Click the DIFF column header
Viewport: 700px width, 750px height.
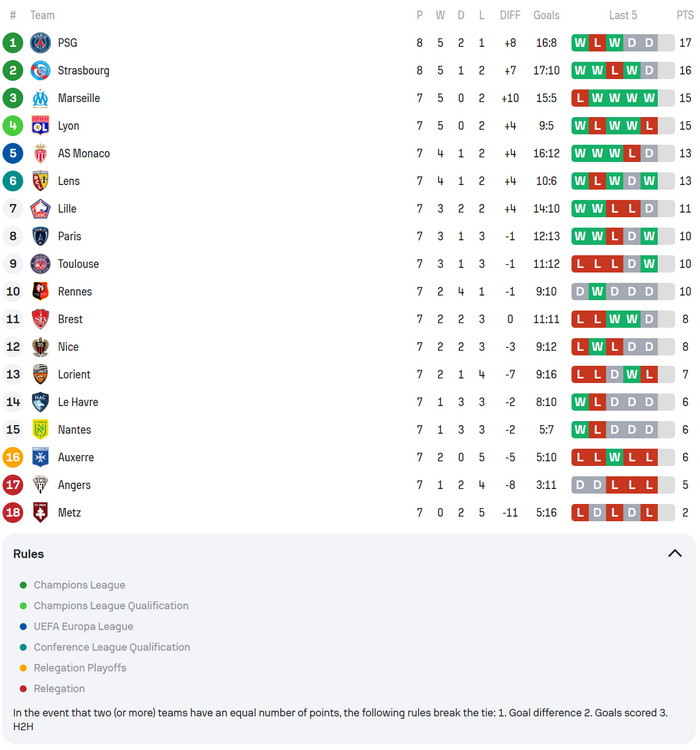click(x=510, y=15)
